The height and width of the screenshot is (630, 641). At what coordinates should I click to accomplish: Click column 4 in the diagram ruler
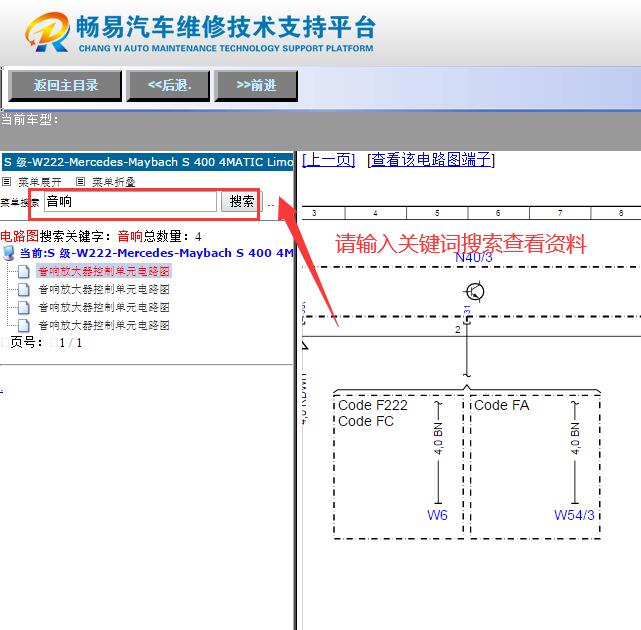375,213
